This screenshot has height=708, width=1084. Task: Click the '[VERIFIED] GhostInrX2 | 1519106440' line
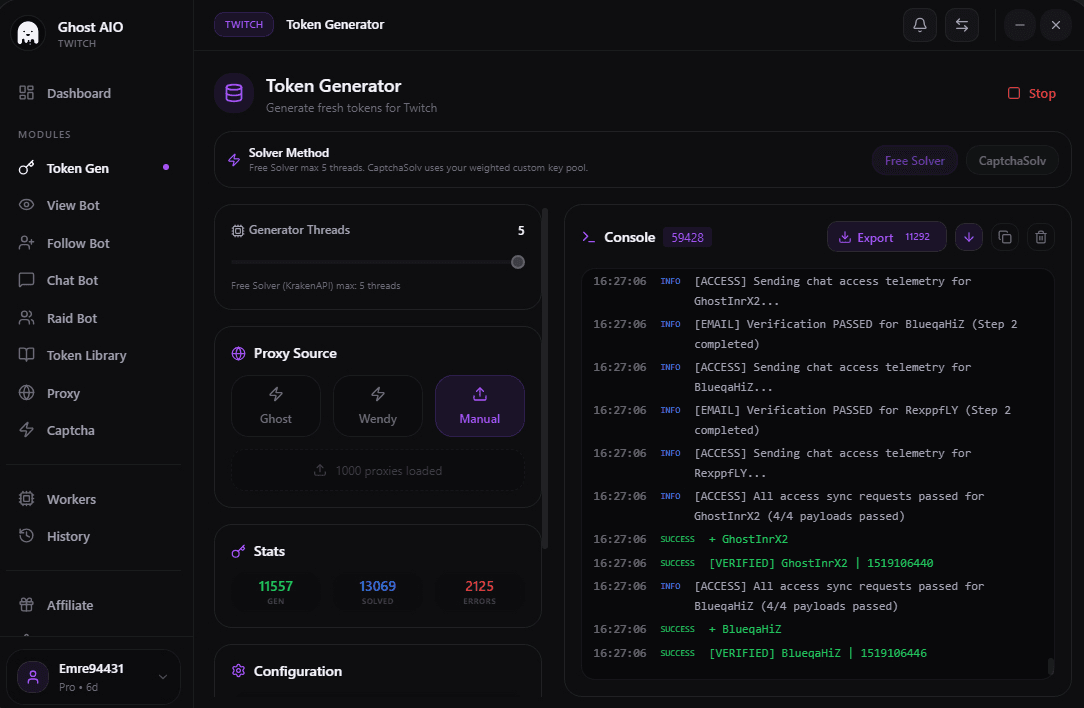pos(821,563)
